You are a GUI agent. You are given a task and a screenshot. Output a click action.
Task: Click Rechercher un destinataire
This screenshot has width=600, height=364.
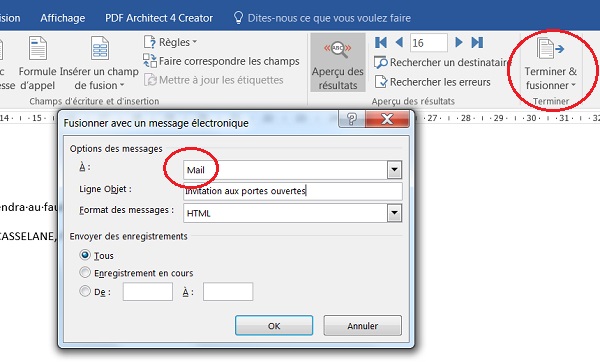441,62
